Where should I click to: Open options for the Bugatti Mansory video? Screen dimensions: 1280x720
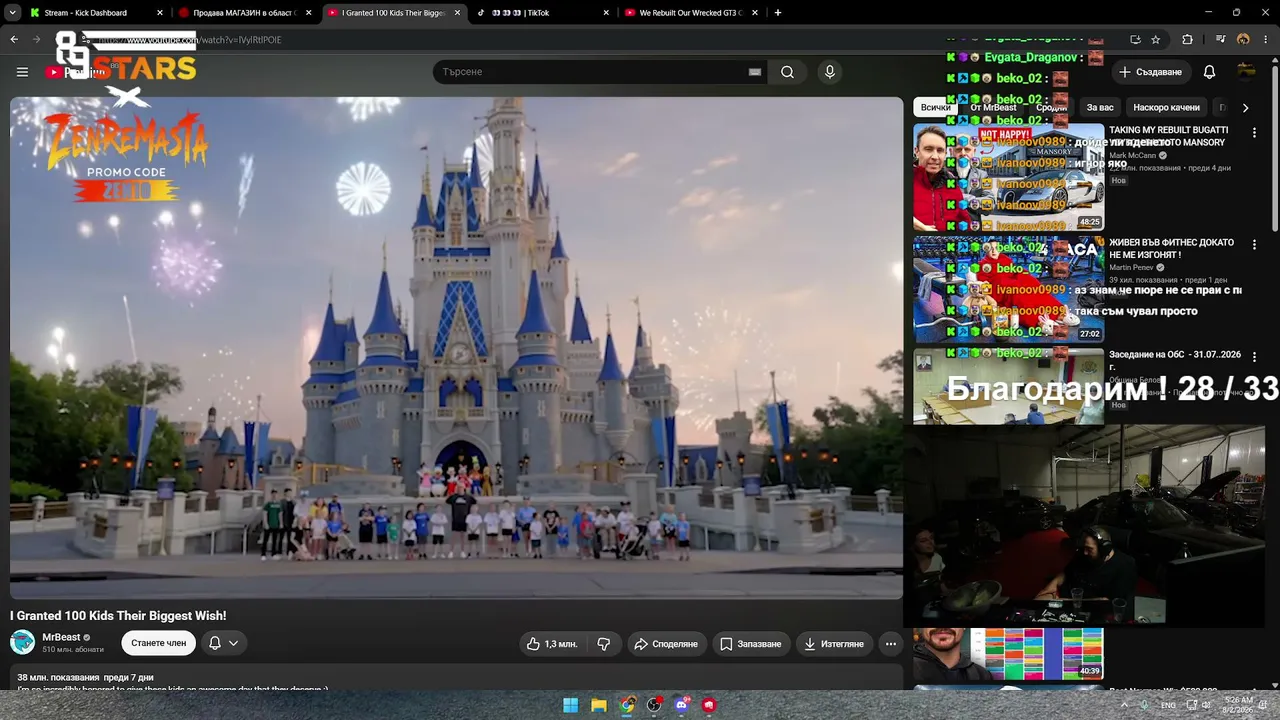pyautogui.click(x=1254, y=132)
